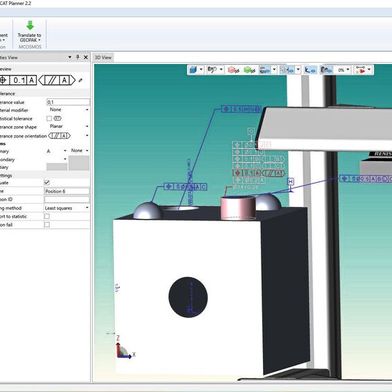Click the dark circular hole on block front
The height and width of the screenshot is (392, 392).
(188, 297)
